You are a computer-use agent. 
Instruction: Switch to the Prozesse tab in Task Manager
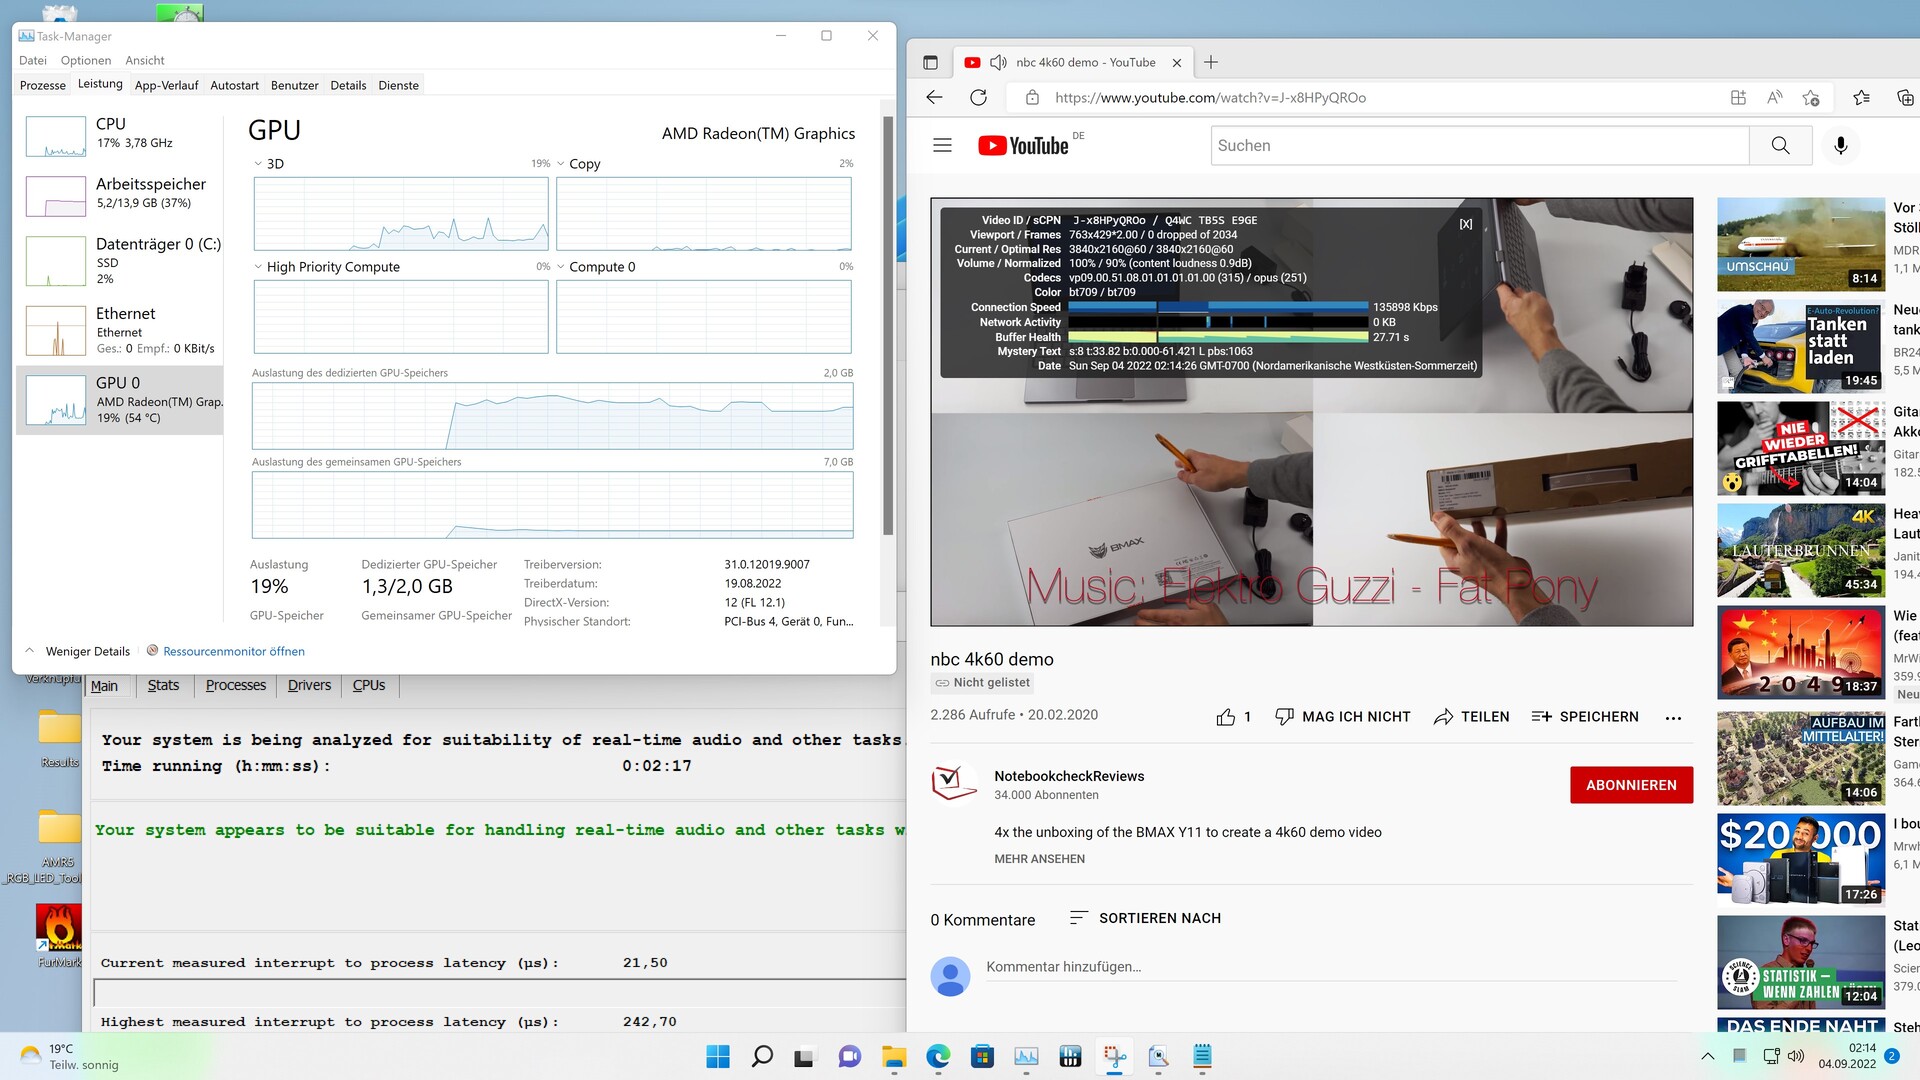coord(43,85)
